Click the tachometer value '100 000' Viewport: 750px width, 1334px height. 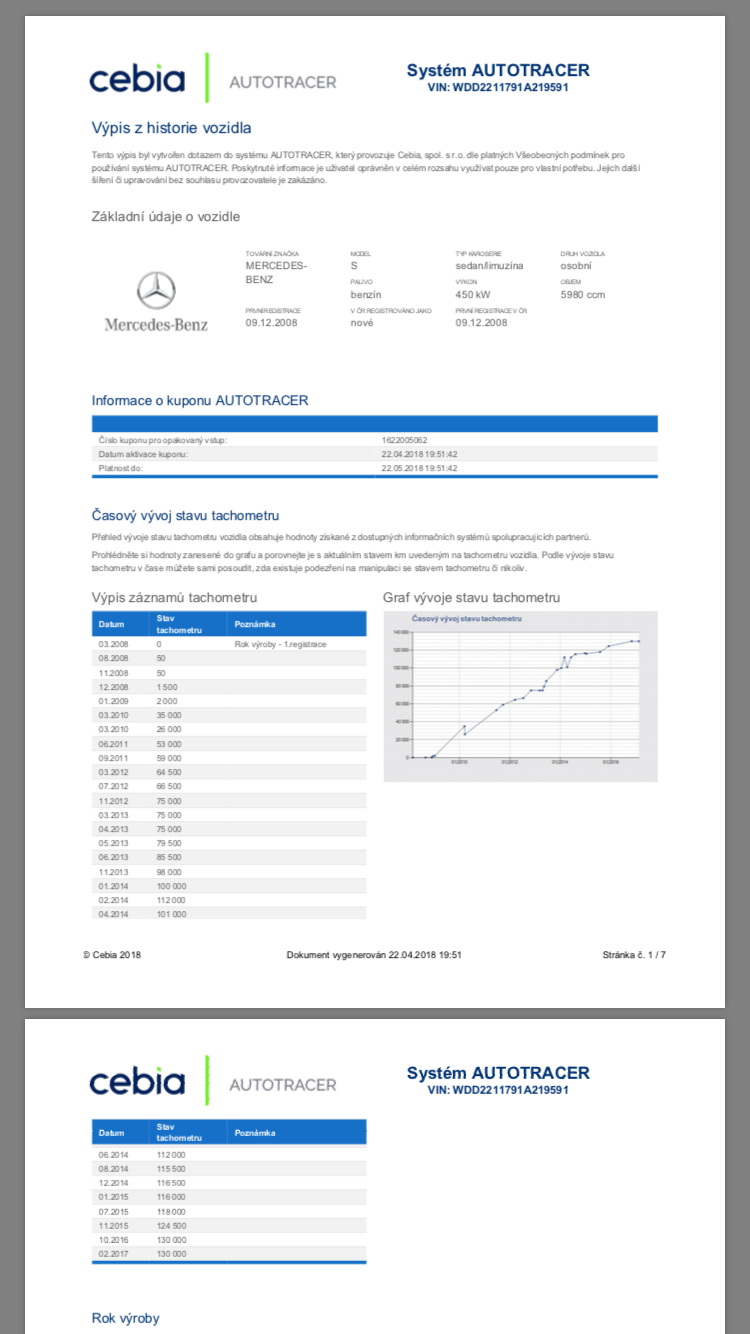coord(171,885)
